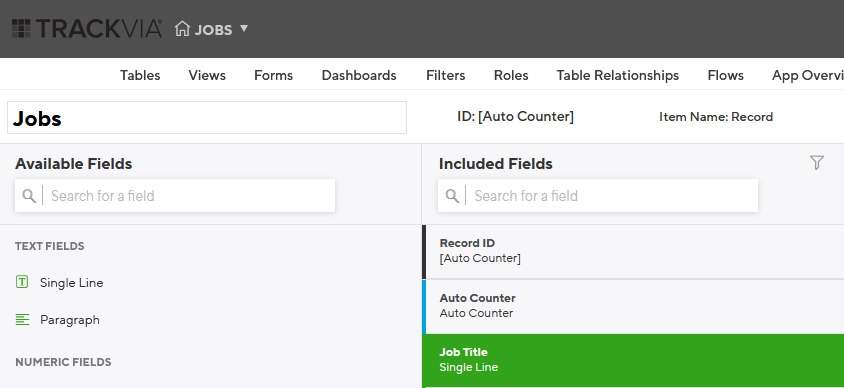This screenshot has width=844, height=388.
Task: Select the Record ID included field
Action: pos(633,251)
